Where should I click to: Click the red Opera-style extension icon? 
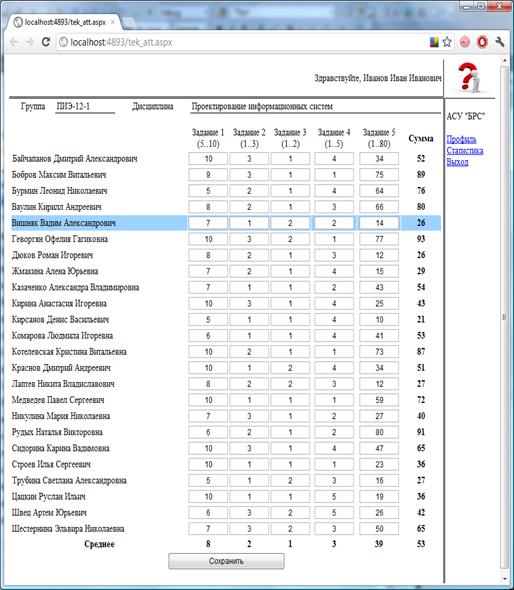tap(482, 42)
